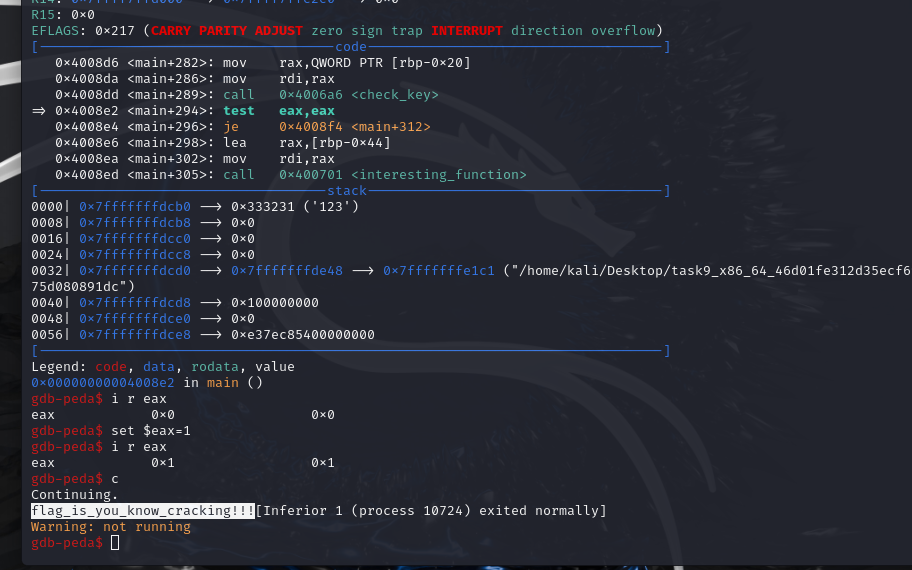Click the 0xe37ec85400000000 stack value
This screenshot has width=912, height=570.
pyautogui.click(x=303, y=335)
